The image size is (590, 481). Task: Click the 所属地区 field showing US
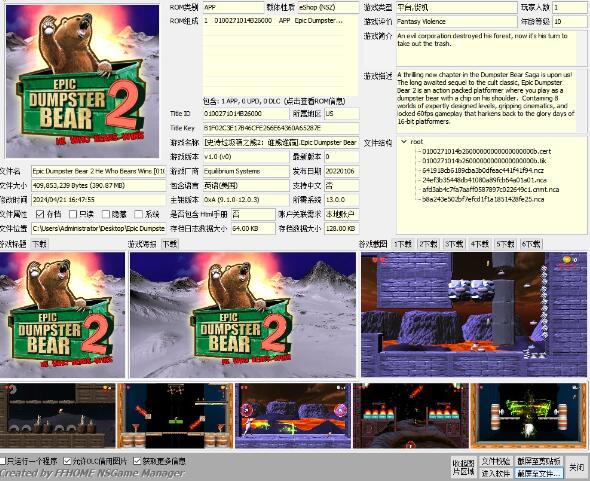coord(342,114)
